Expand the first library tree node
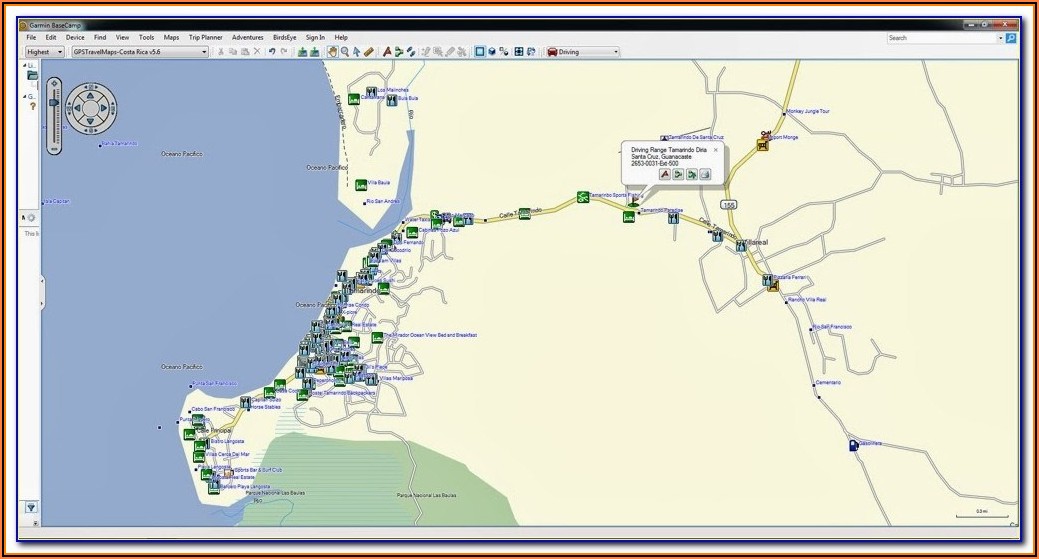 coord(26,66)
